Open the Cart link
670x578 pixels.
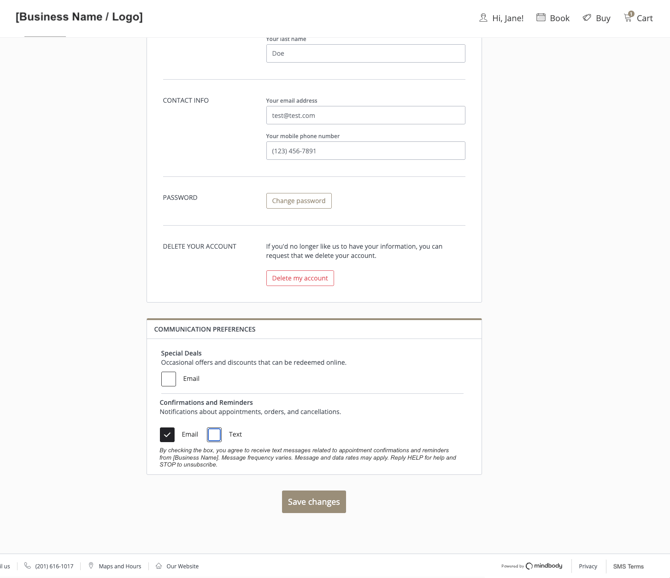(638, 17)
